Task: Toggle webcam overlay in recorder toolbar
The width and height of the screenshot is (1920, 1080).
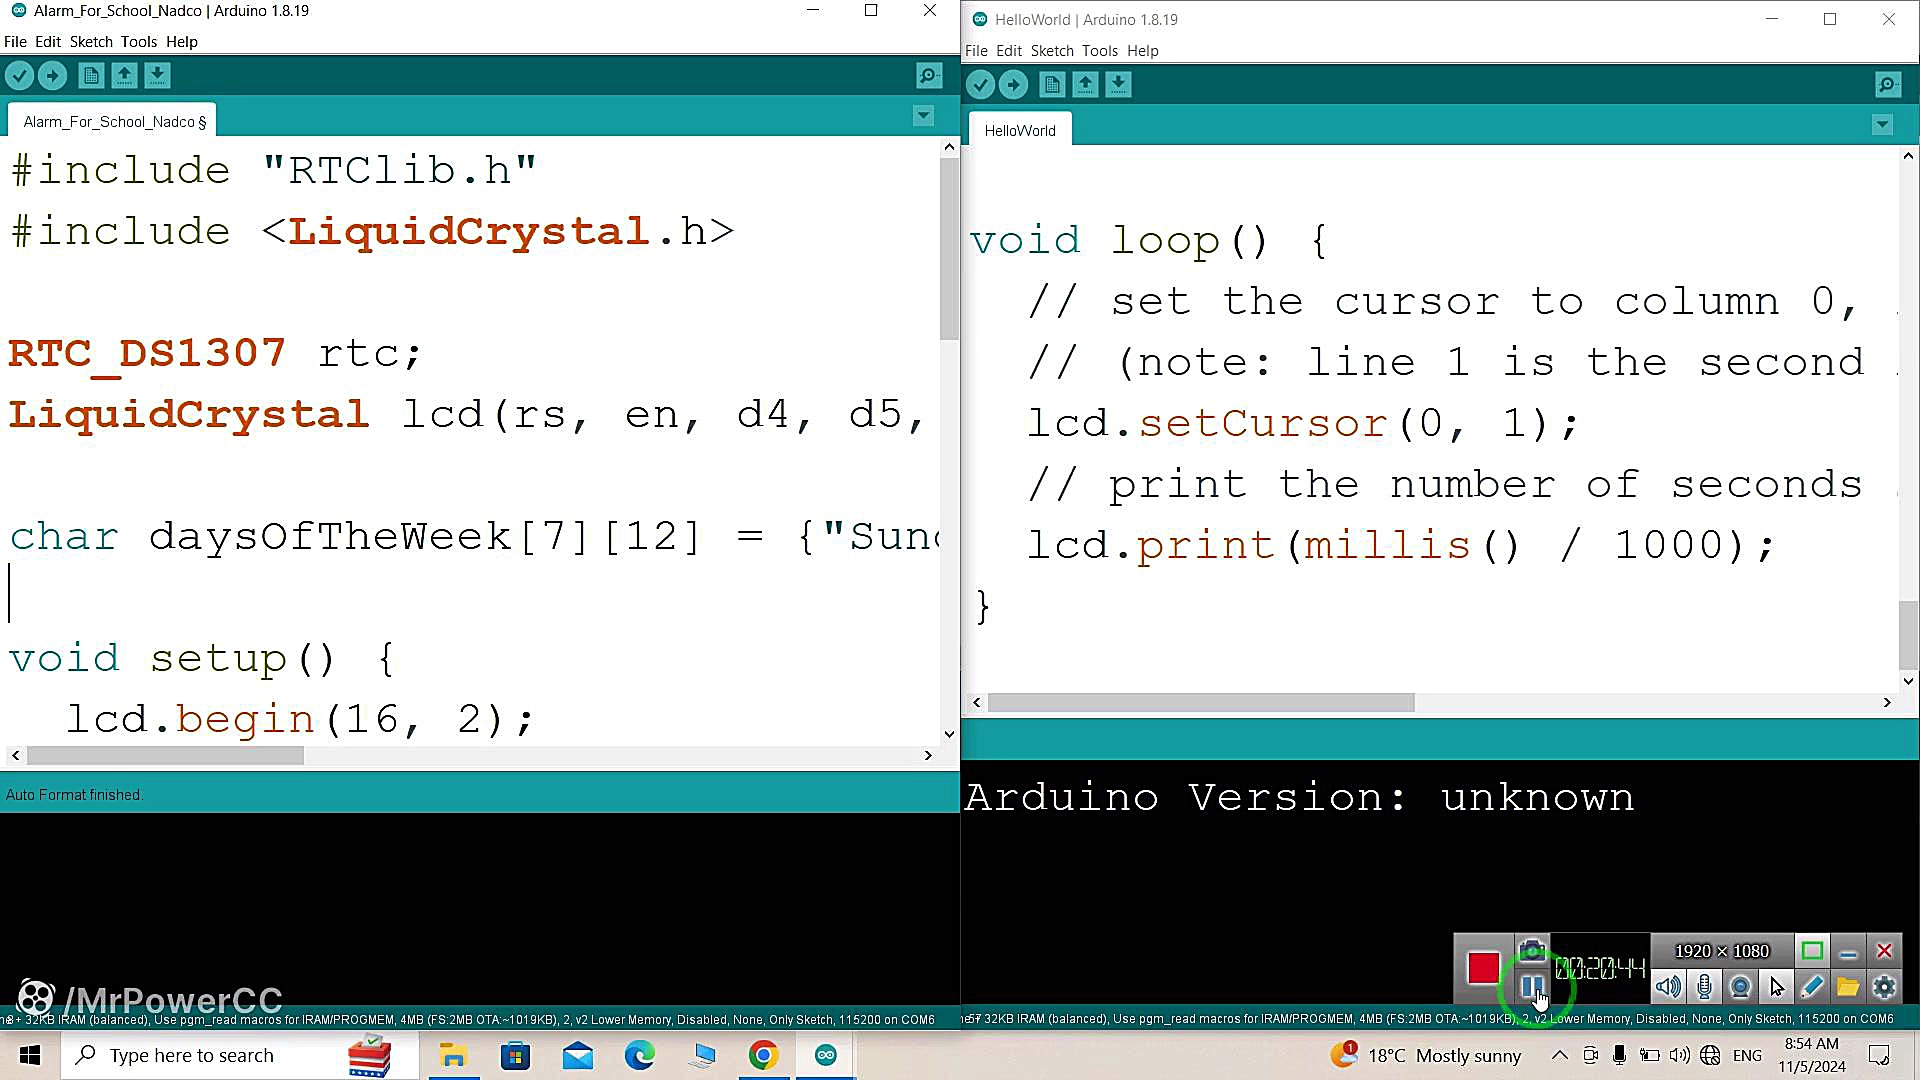Action: pyautogui.click(x=1740, y=987)
